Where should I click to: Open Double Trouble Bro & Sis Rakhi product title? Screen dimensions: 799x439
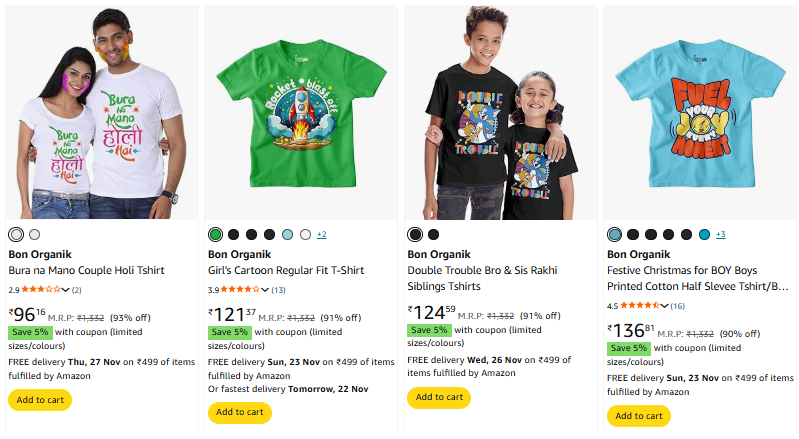coord(482,270)
